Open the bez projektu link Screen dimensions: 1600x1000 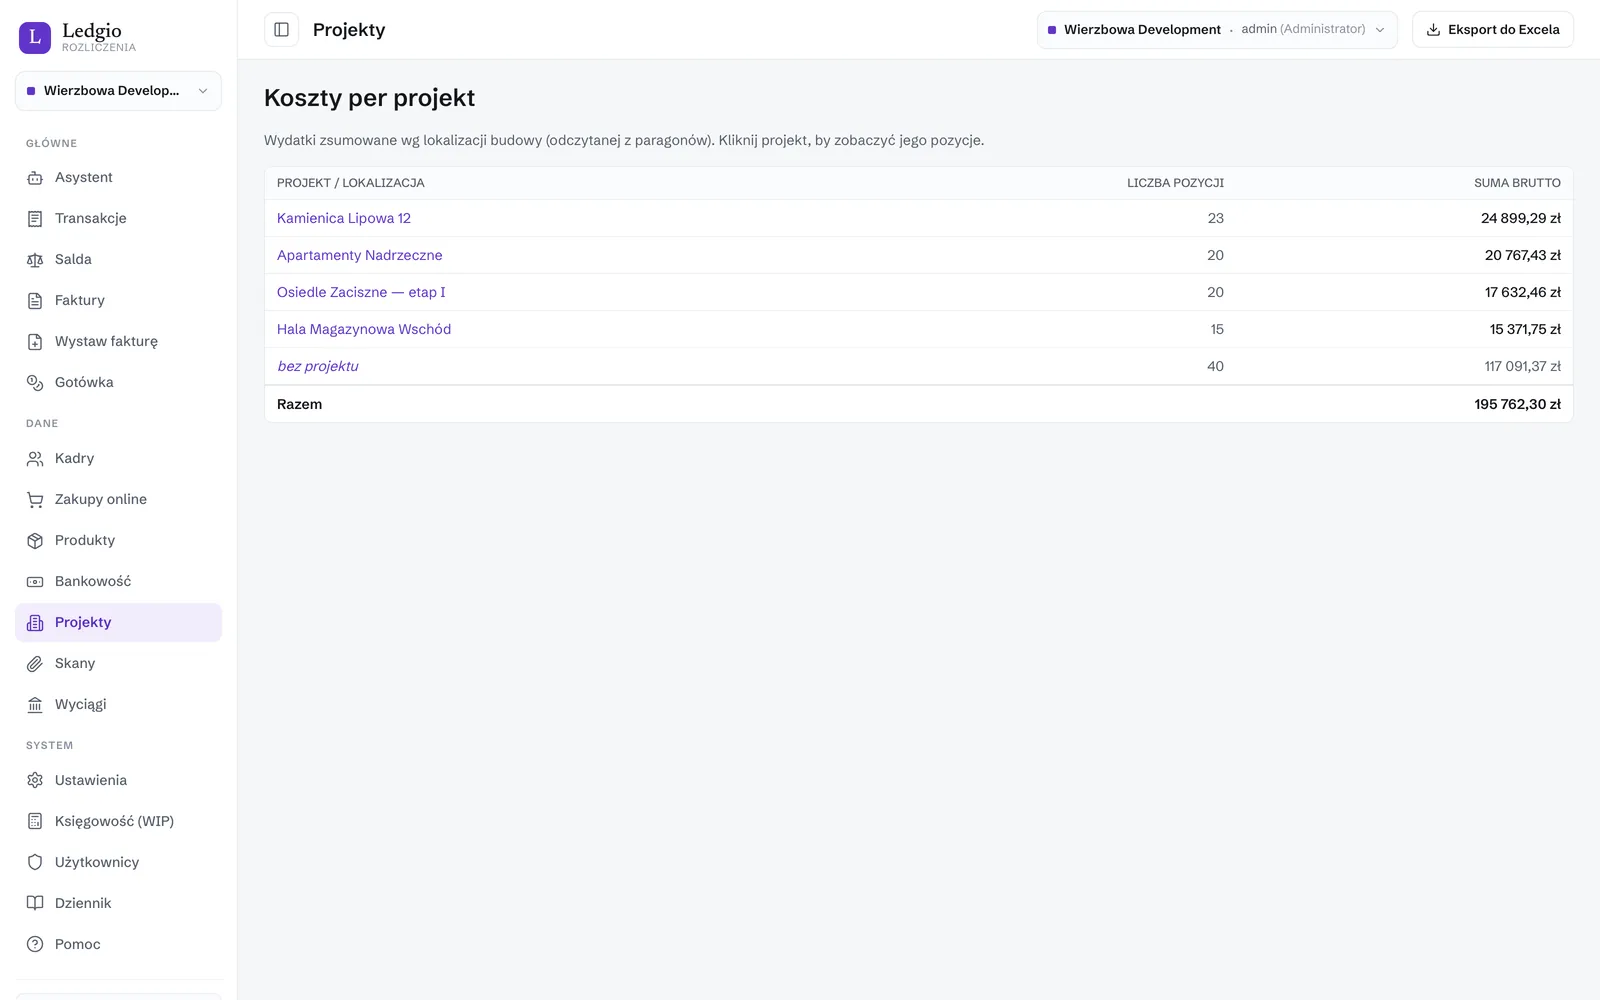(318, 367)
